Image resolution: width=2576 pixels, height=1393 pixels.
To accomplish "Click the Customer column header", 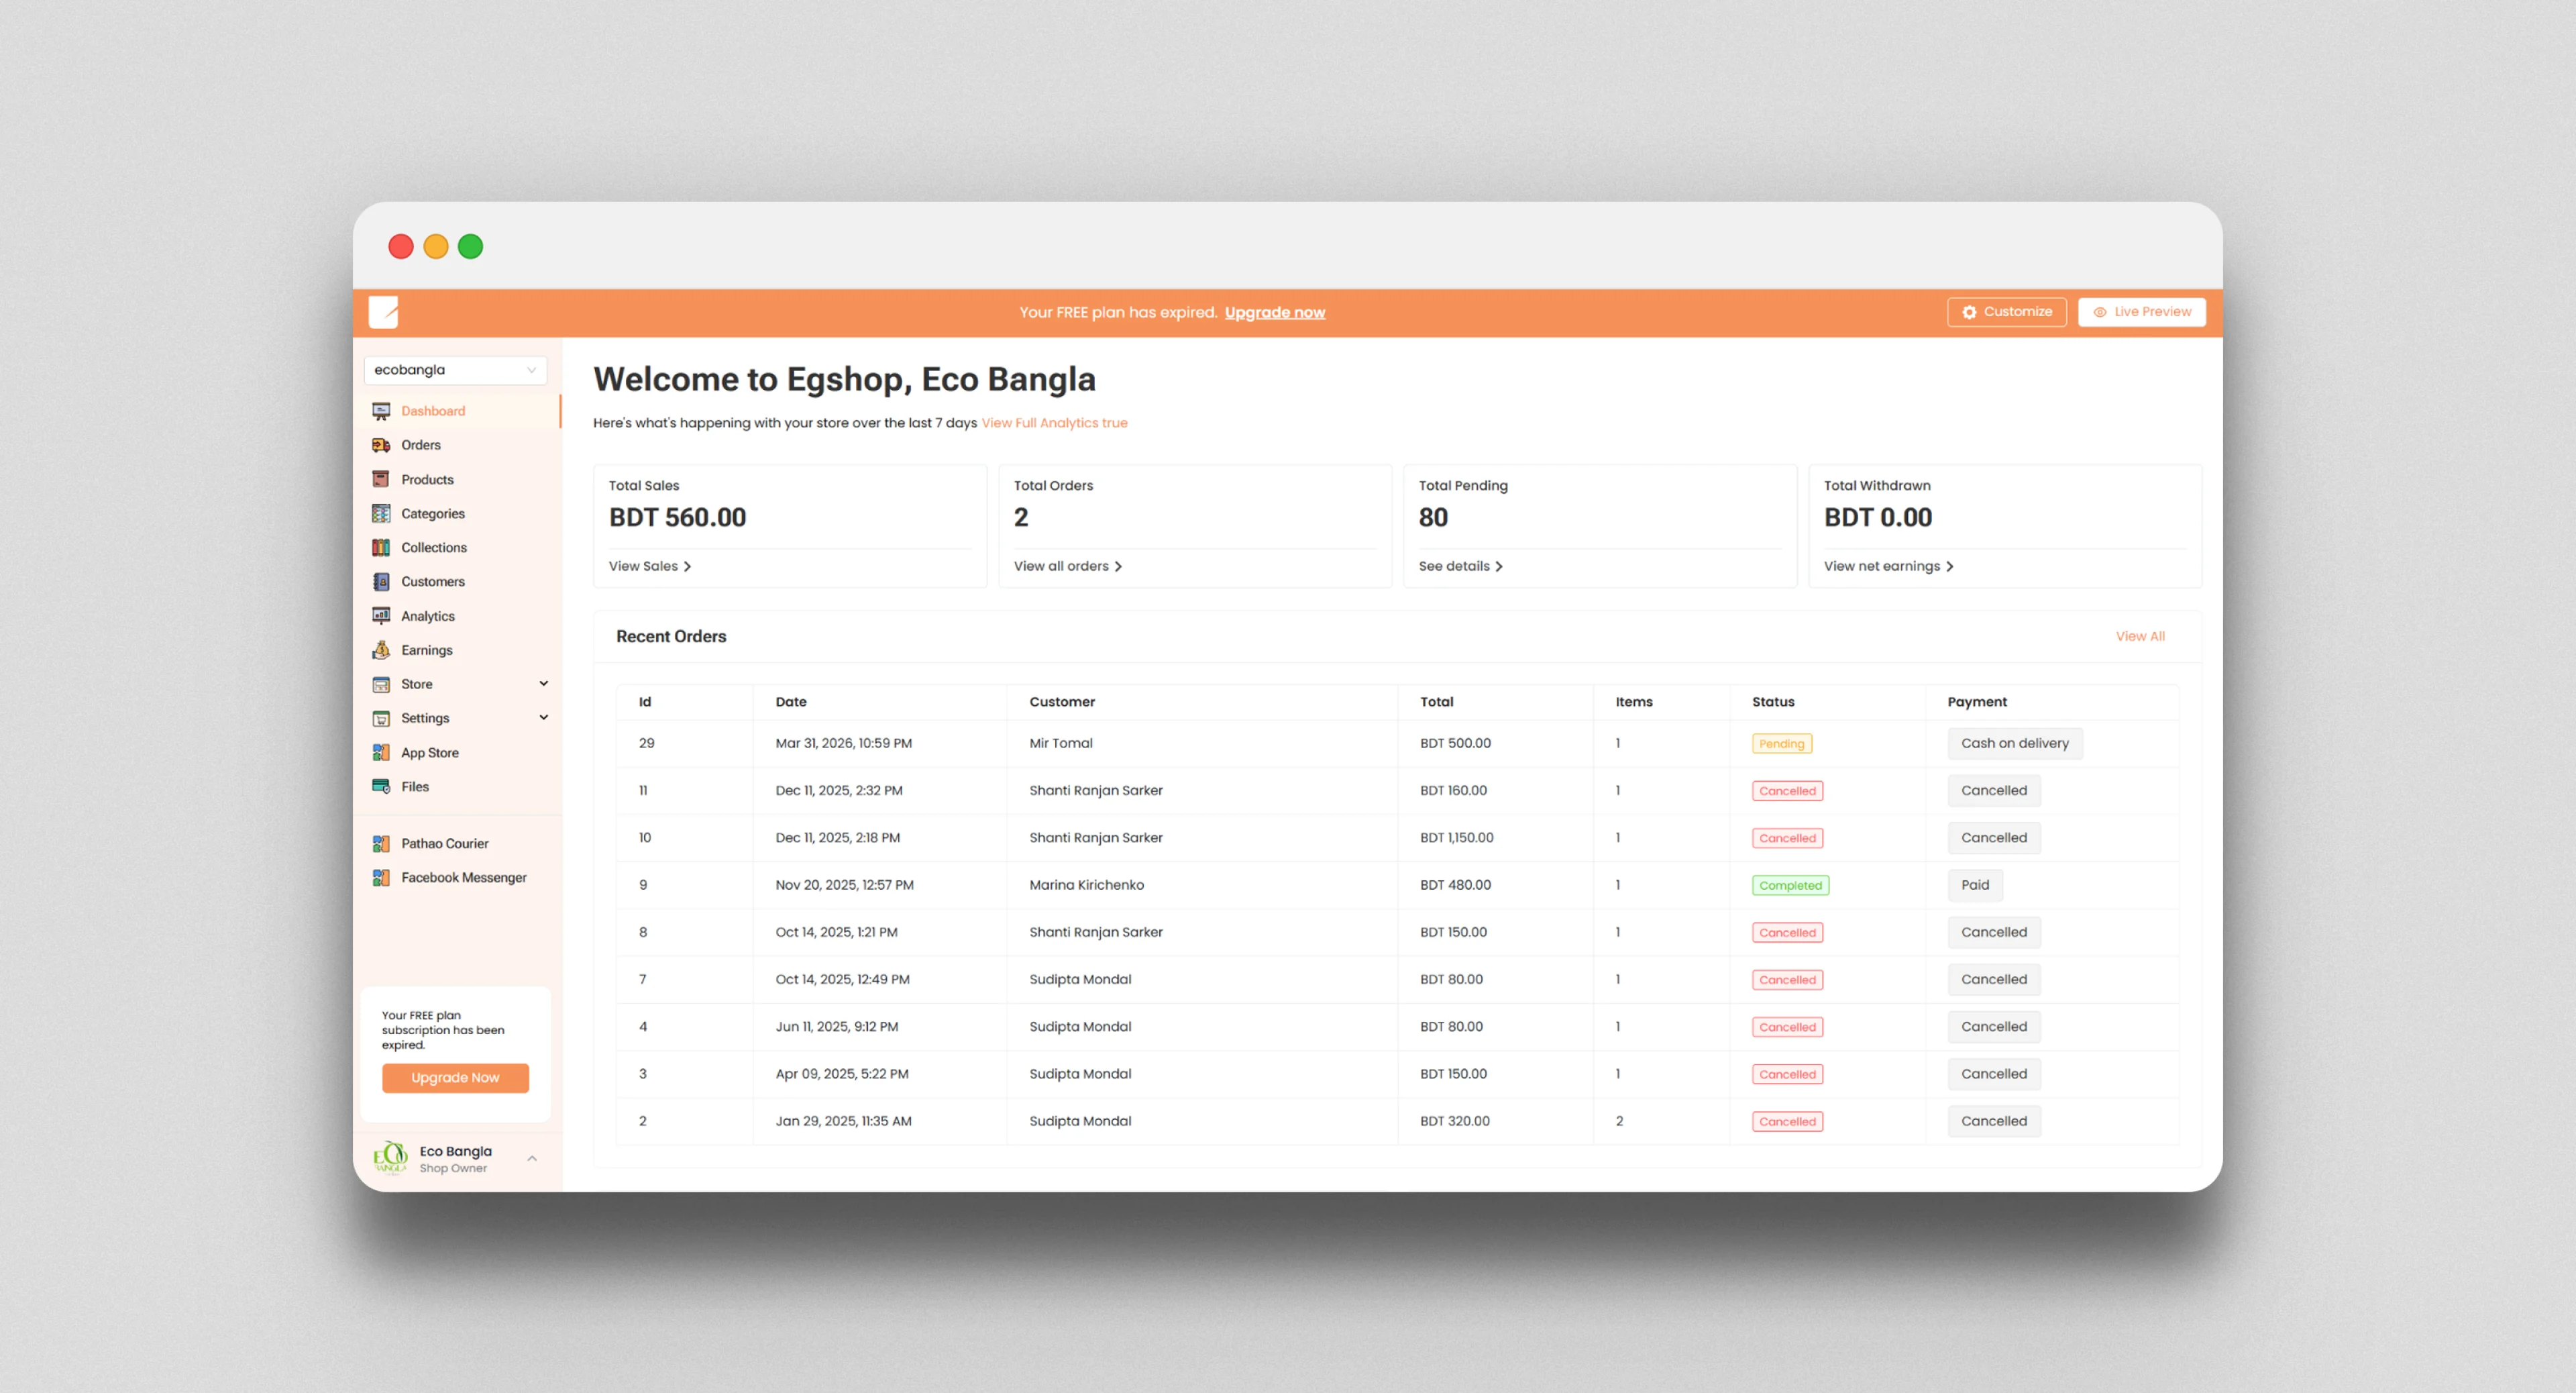I will [x=1062, y=702].
